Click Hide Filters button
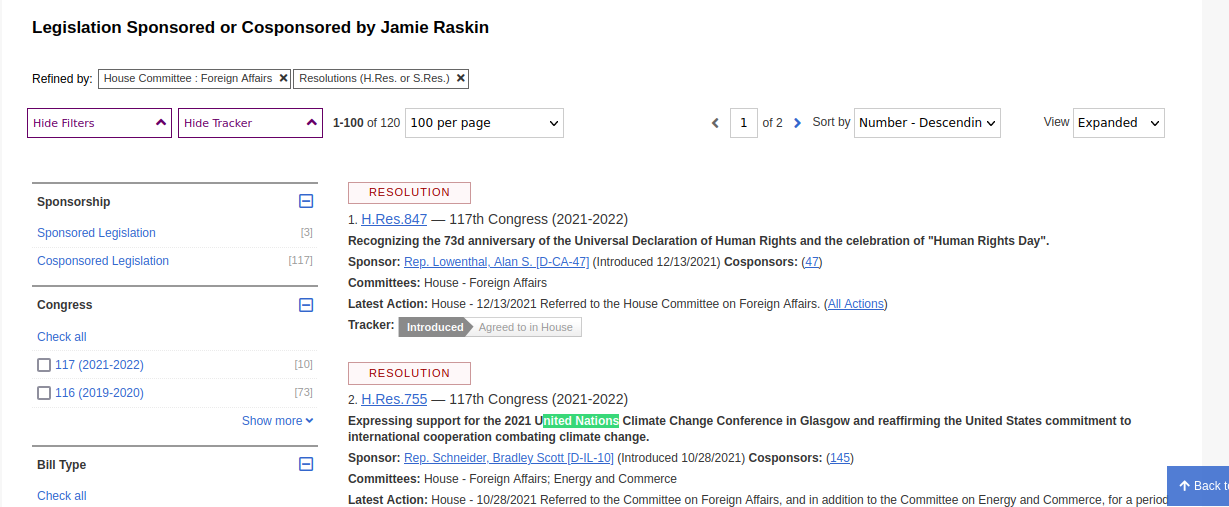Viewport: 1229px width, 507px height. coord(99,123)
